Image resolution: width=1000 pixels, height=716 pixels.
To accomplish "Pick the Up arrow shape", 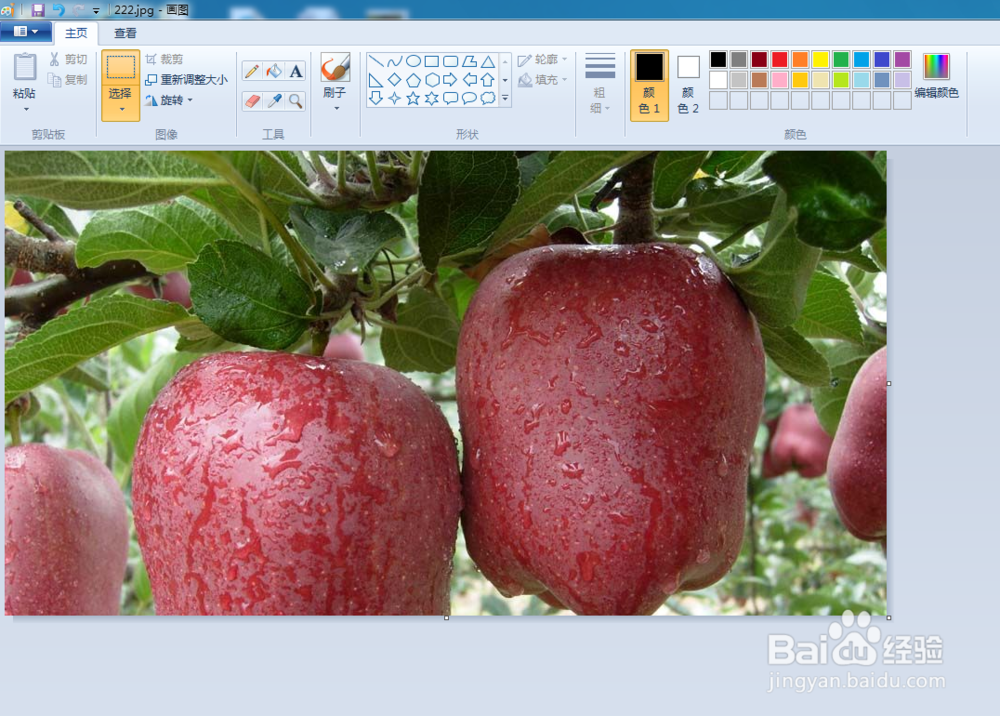I will point(488,80).
